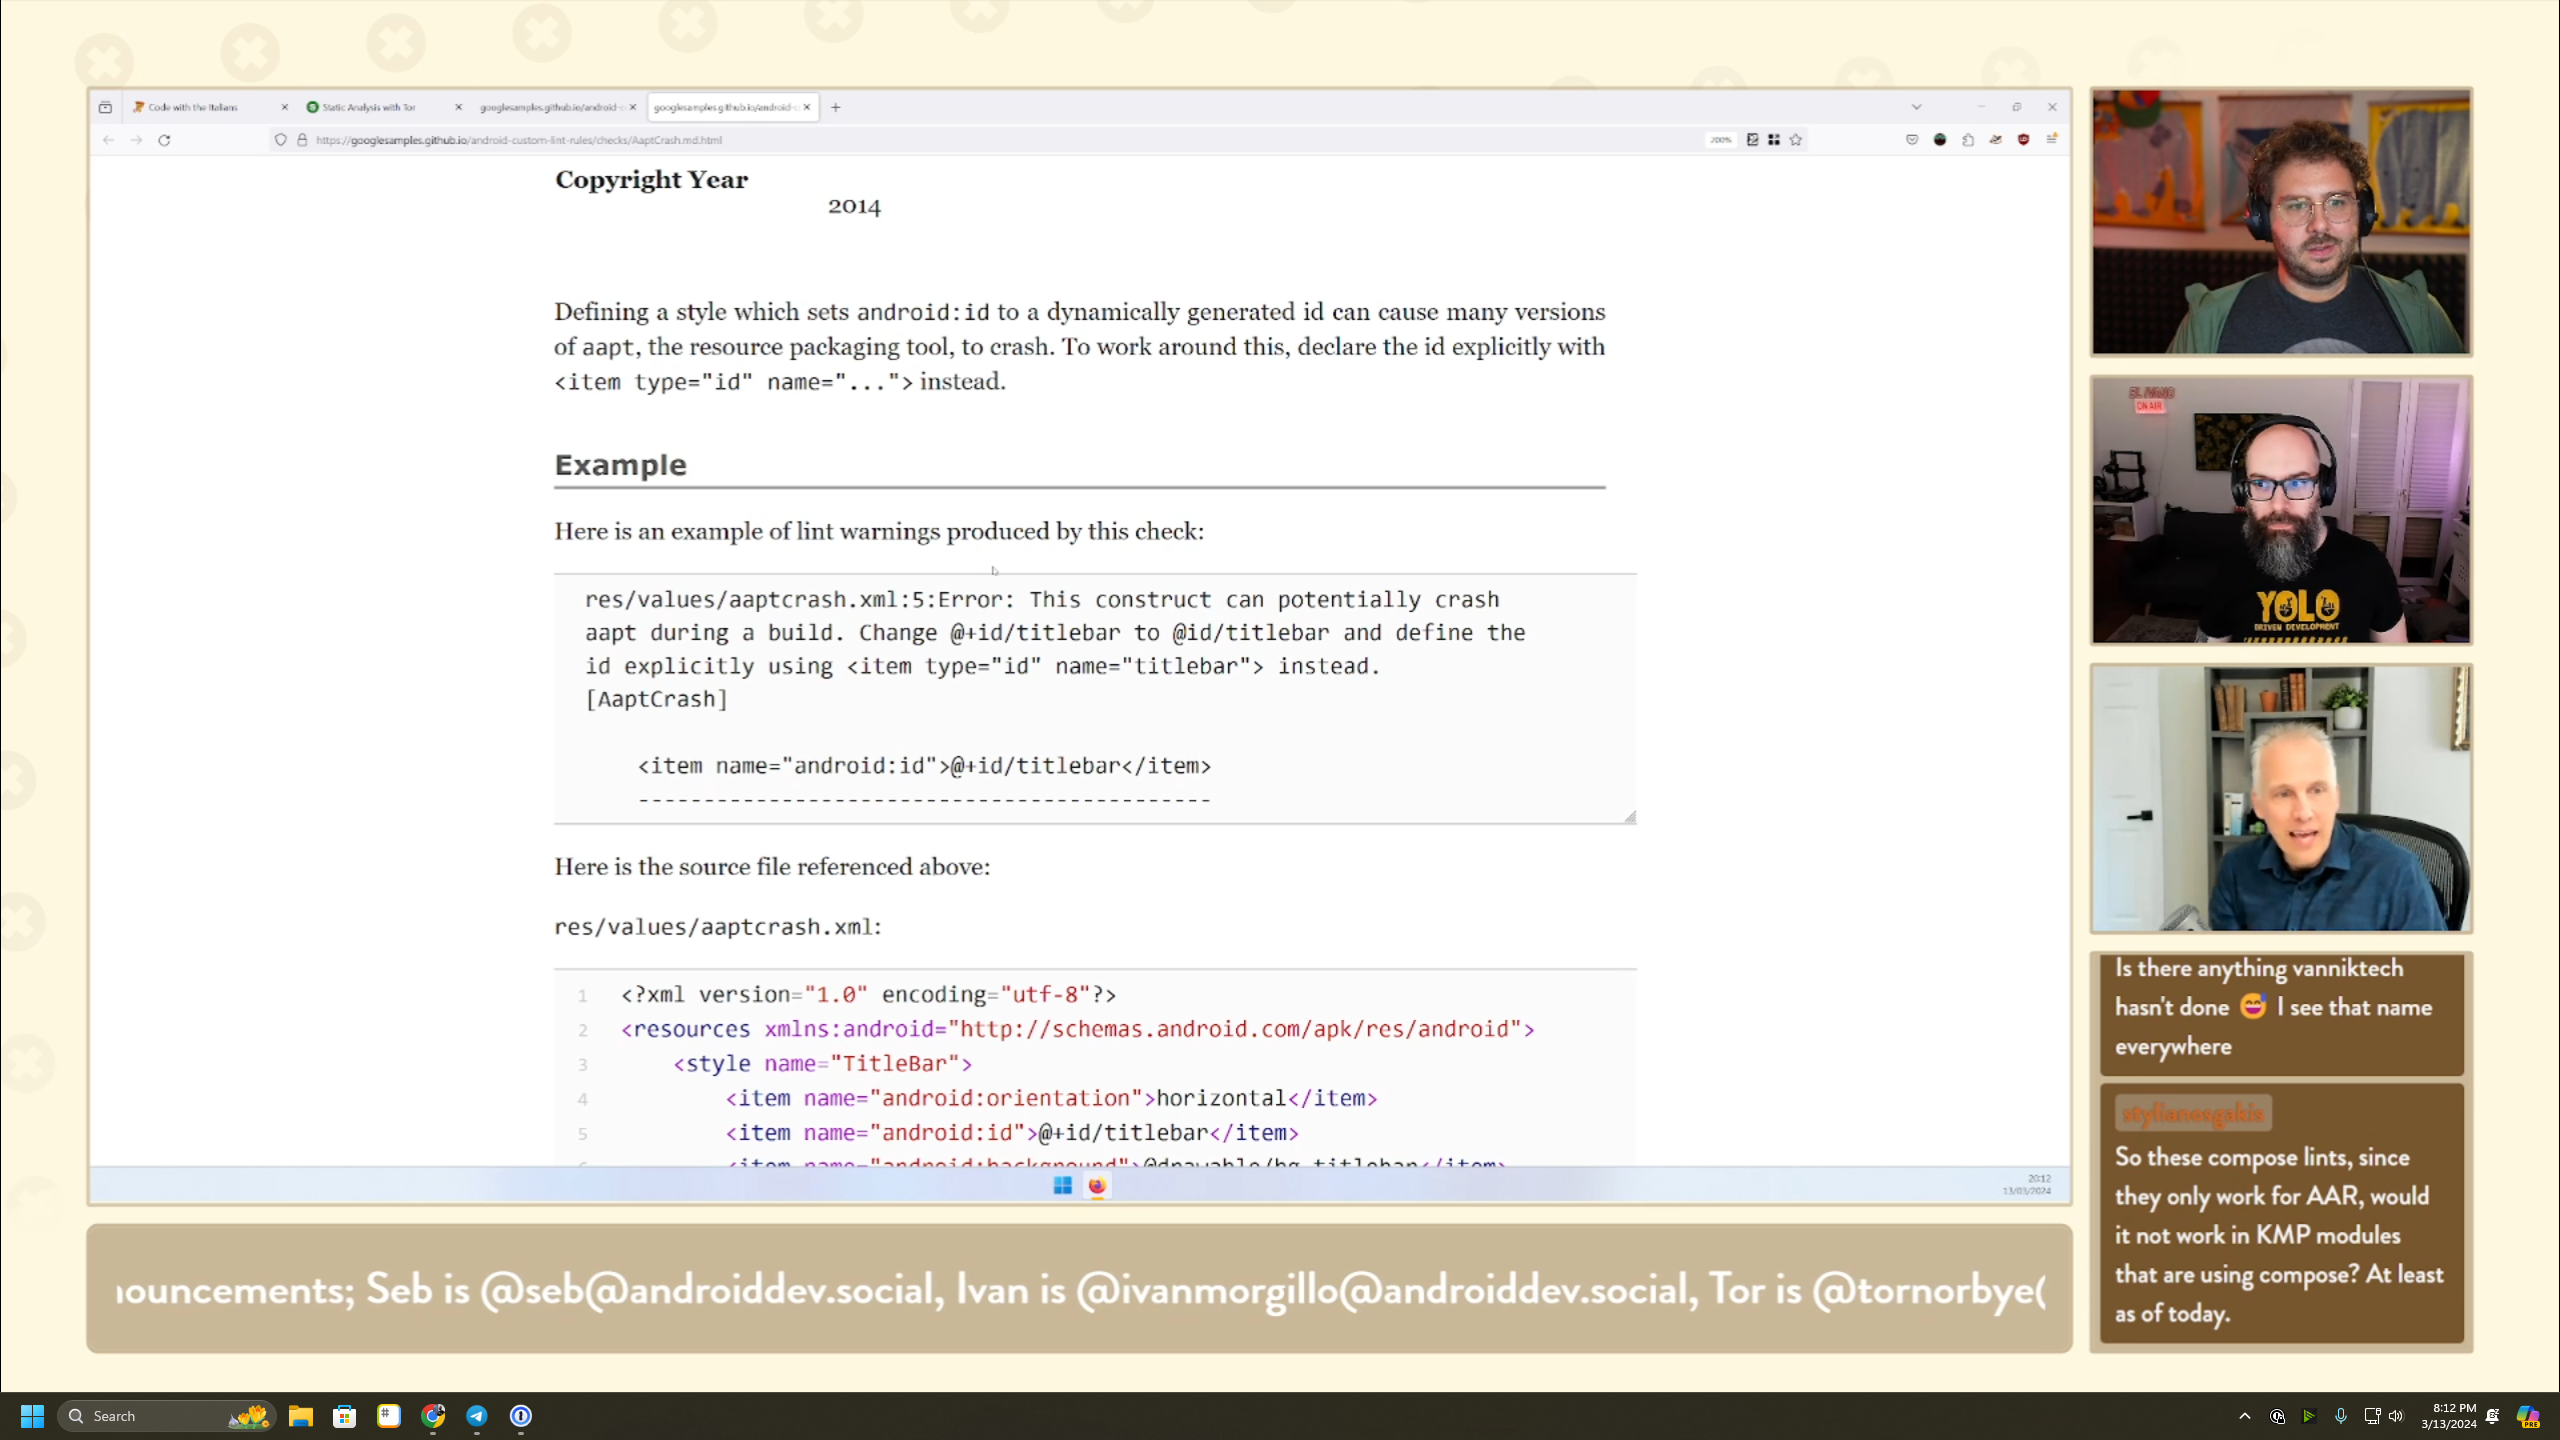Viewport: 2560px width, 1440px height.
Task: Close the active googlesamples tab
Action: (807, 107)
